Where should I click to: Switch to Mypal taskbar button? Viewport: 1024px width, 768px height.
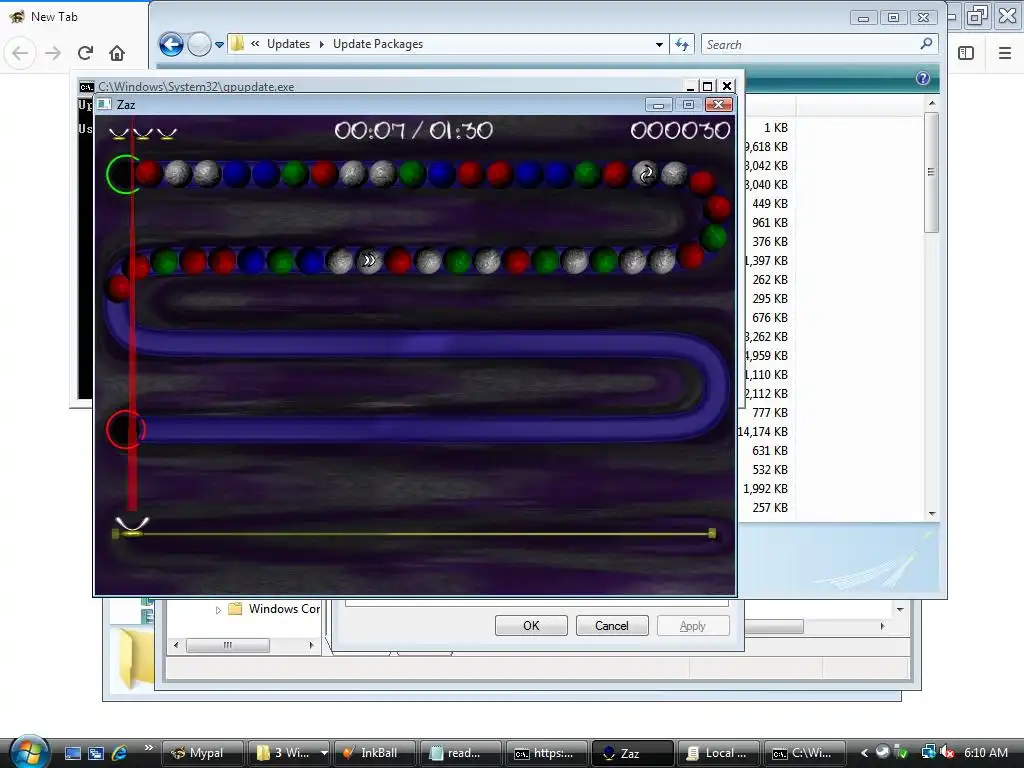pyautogui.click(x=202, y=753)
